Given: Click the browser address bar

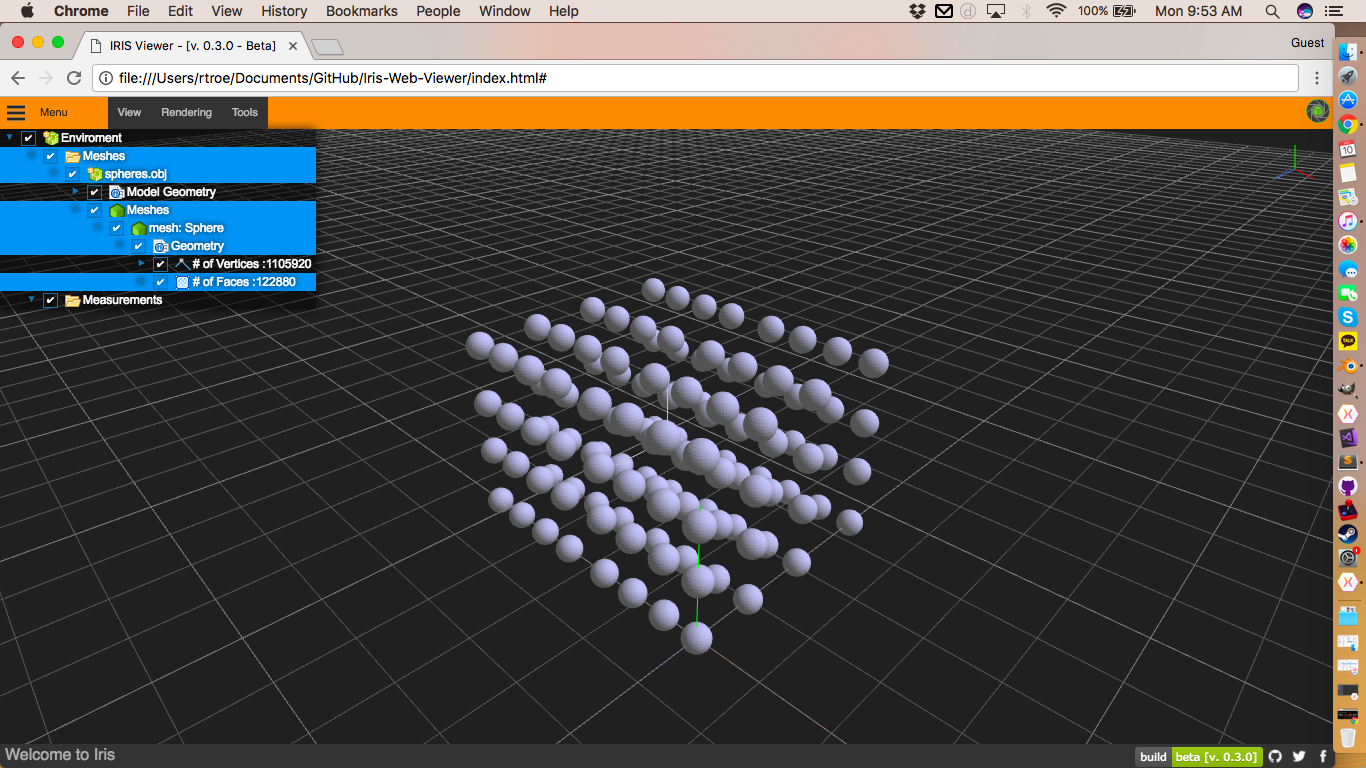Looking at the screenshot, I should [700, 78].
